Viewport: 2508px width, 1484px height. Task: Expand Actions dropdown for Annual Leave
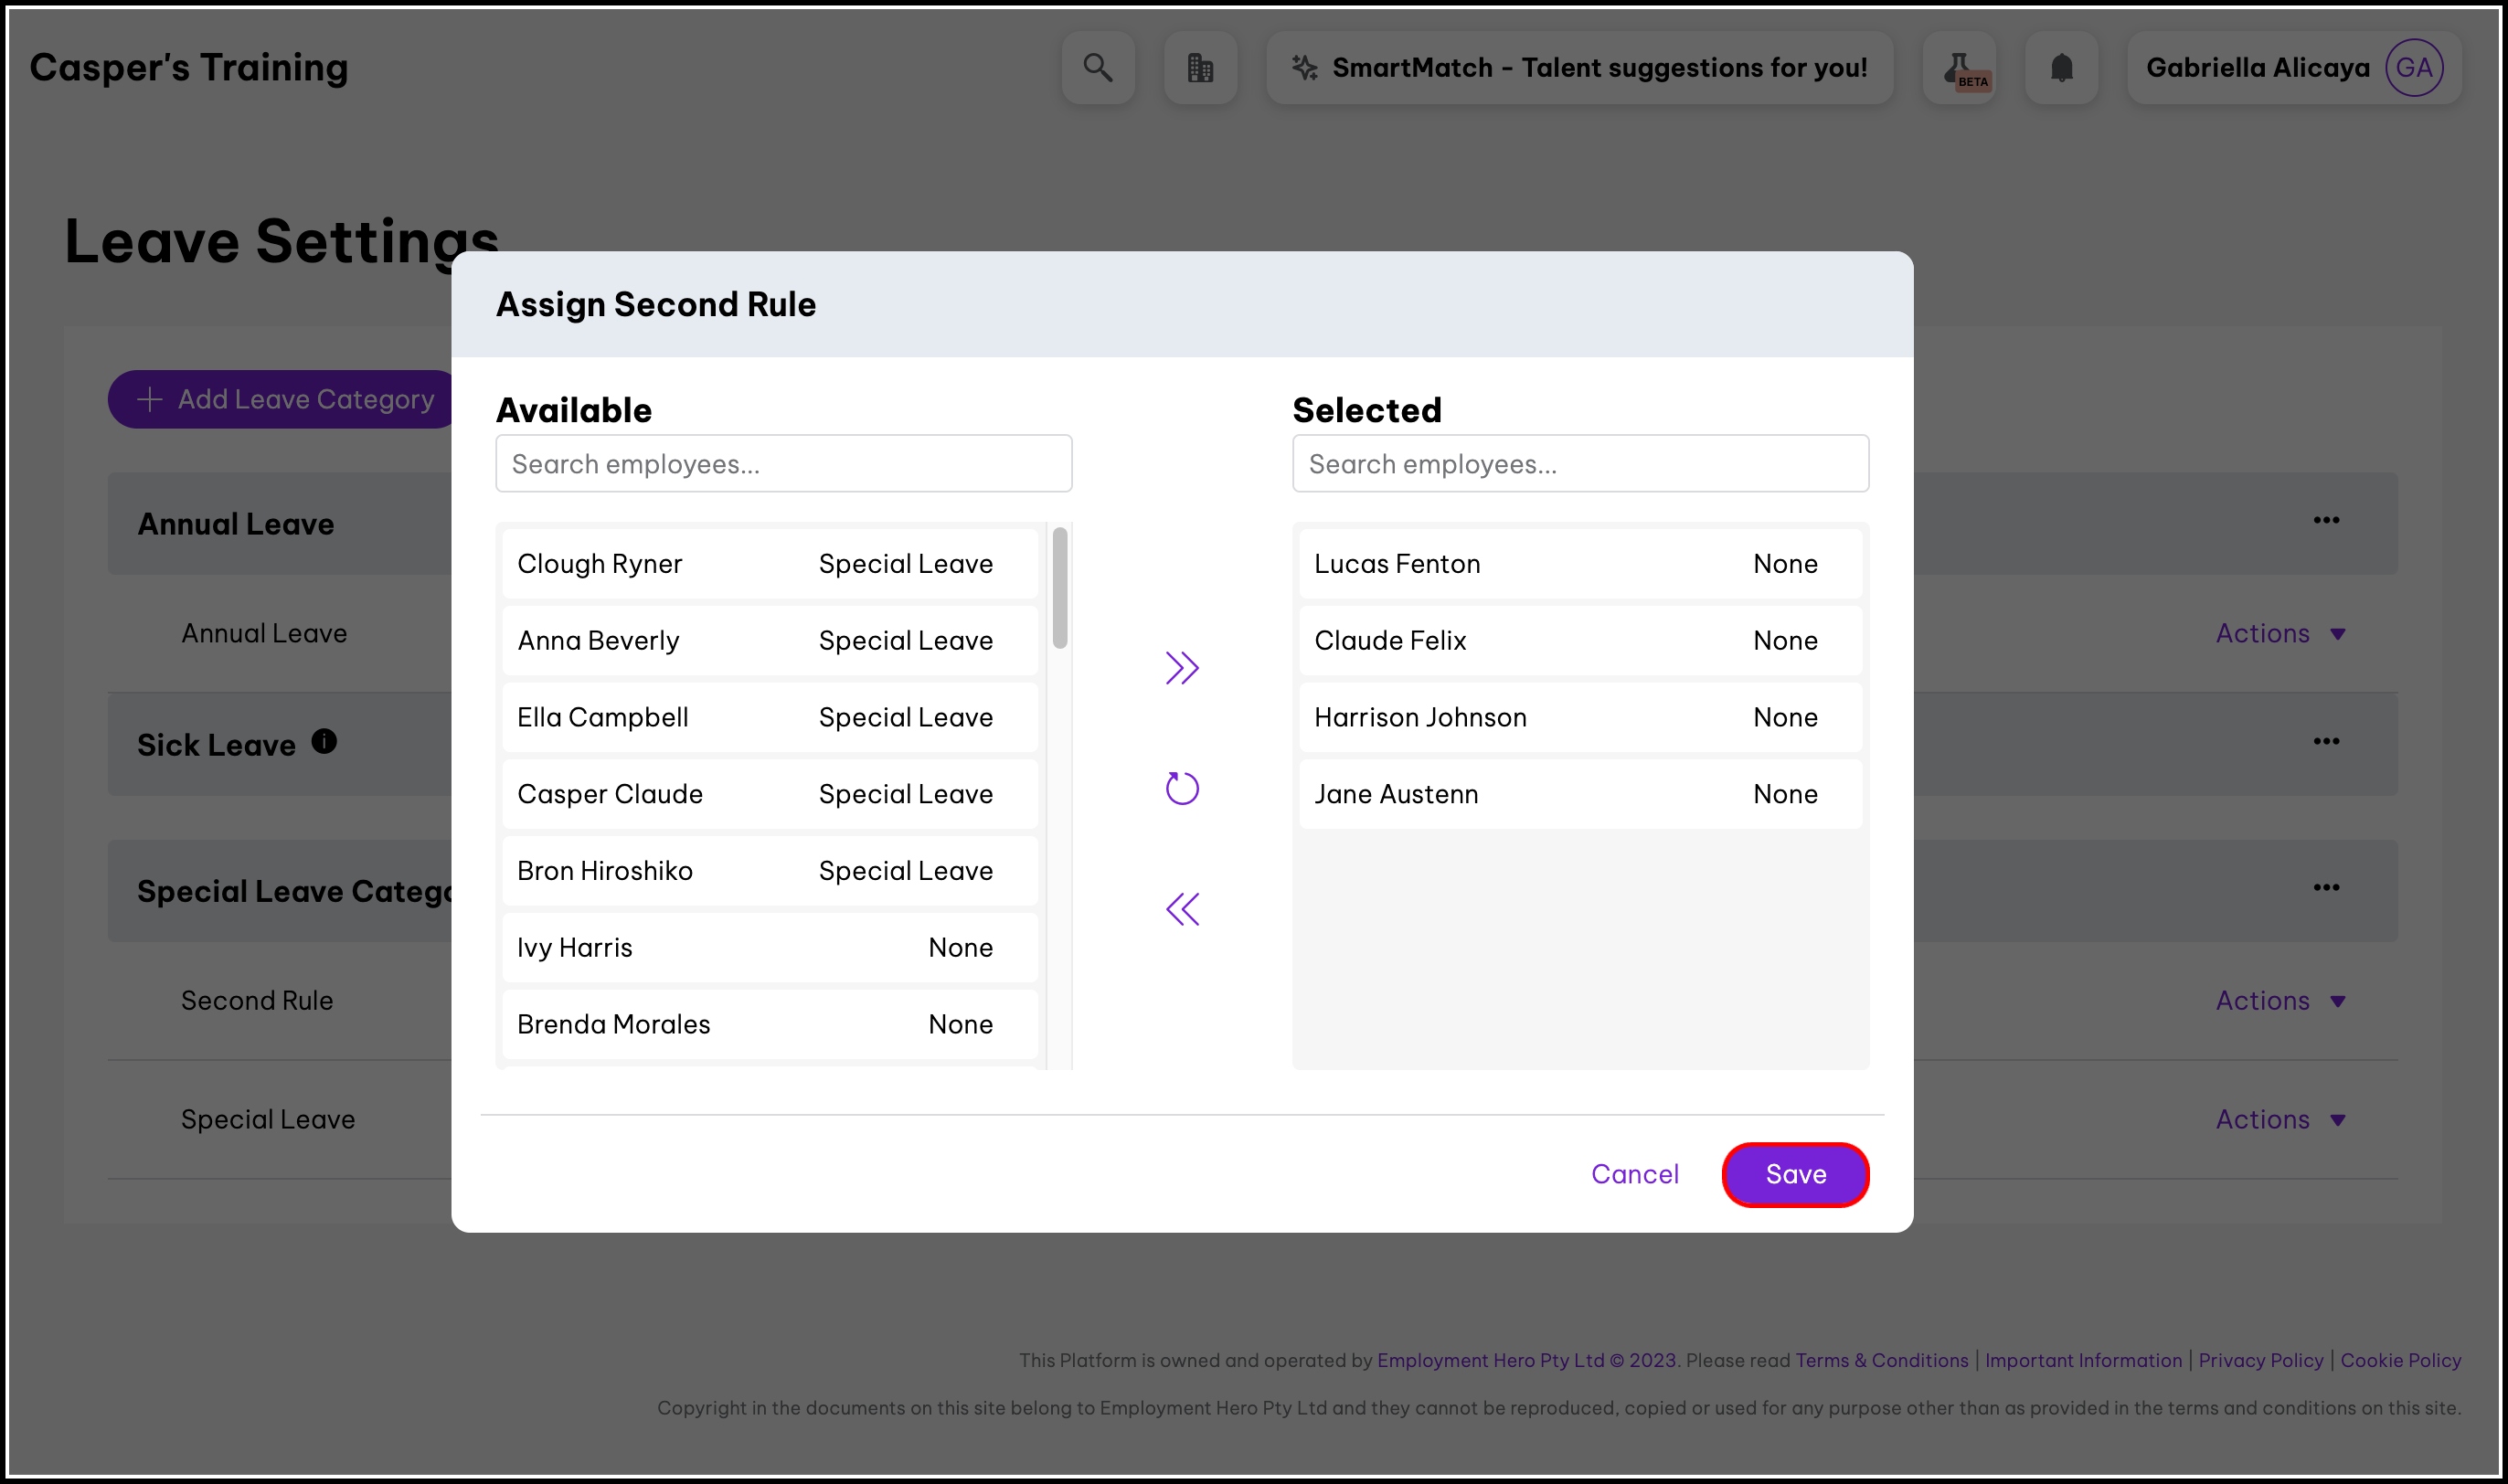point(2279,633)
